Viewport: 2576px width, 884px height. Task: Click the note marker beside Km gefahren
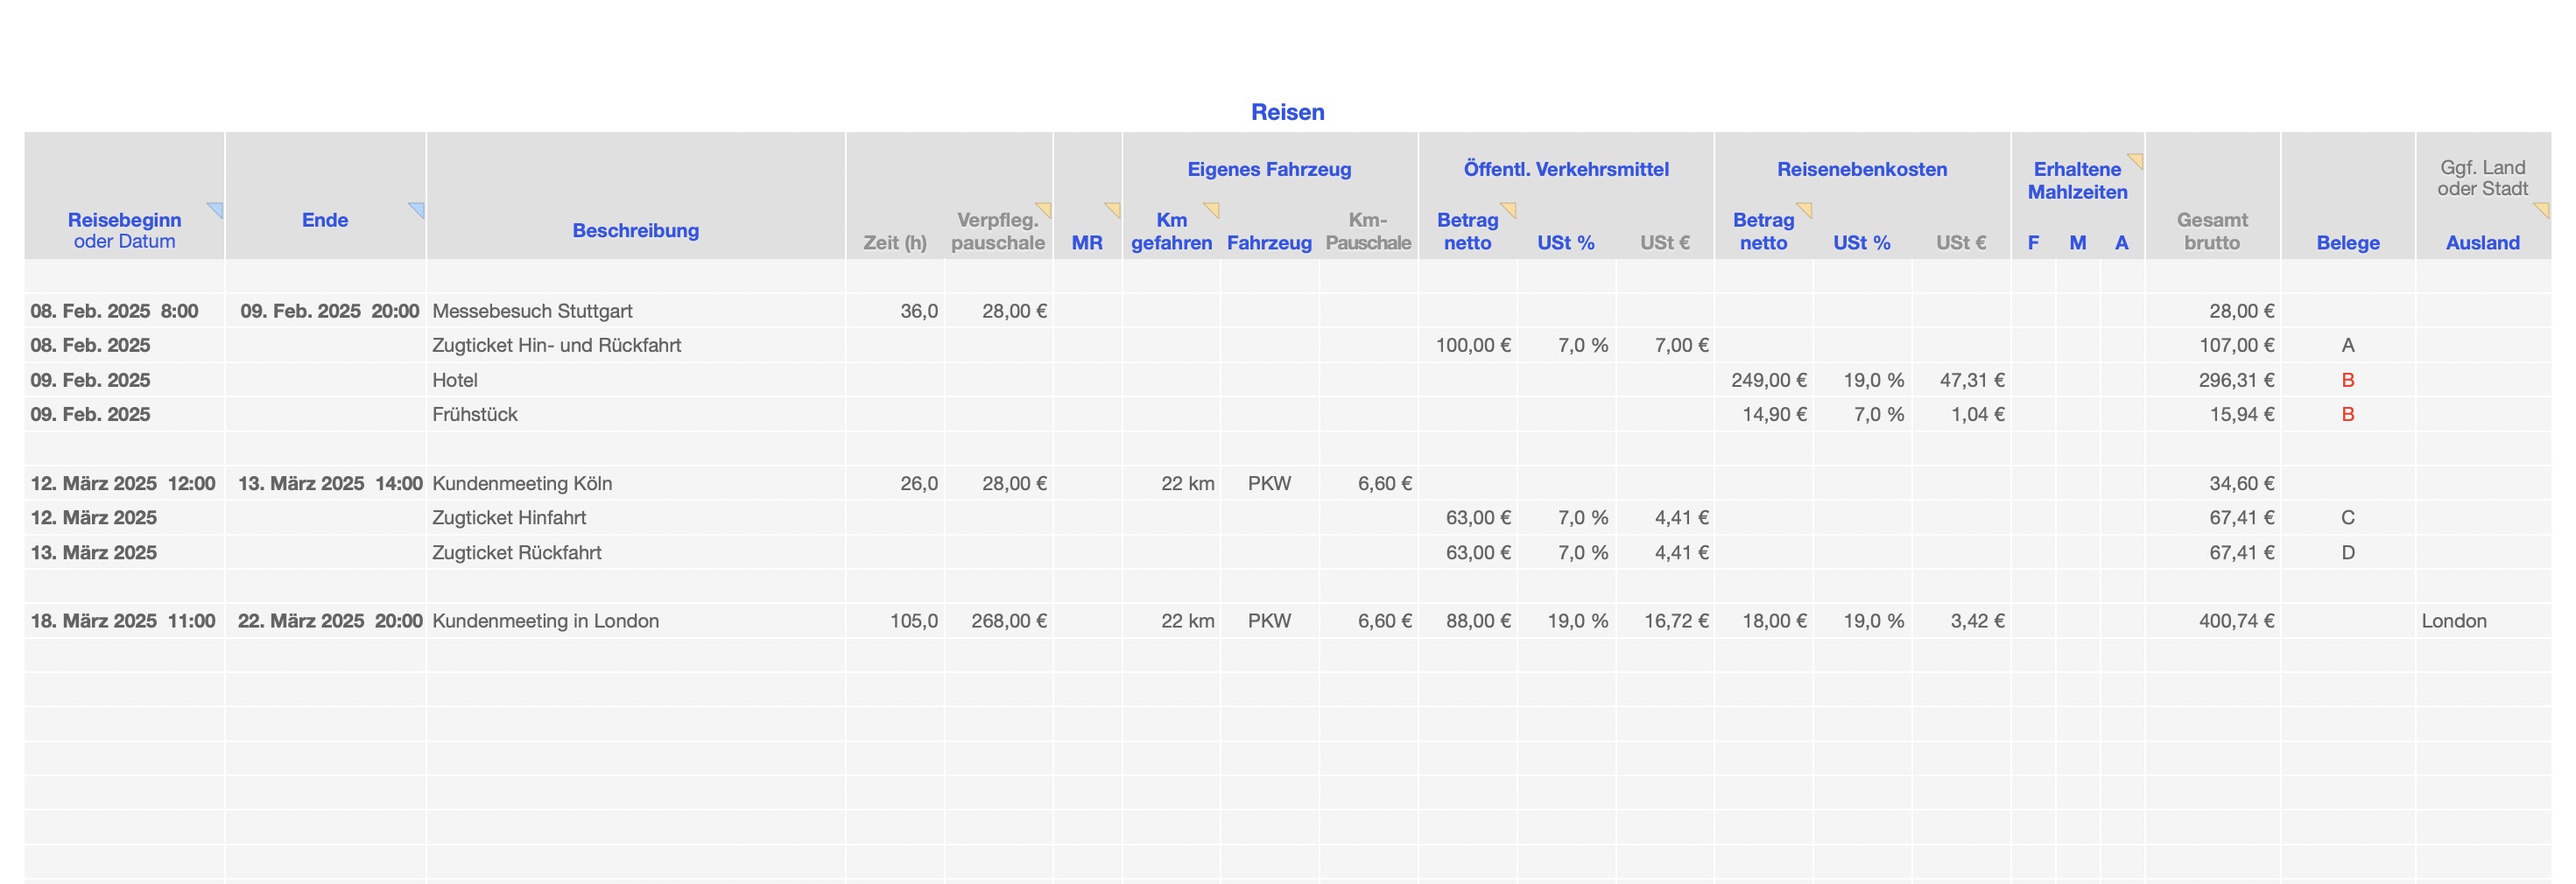tap(1212, 208)
